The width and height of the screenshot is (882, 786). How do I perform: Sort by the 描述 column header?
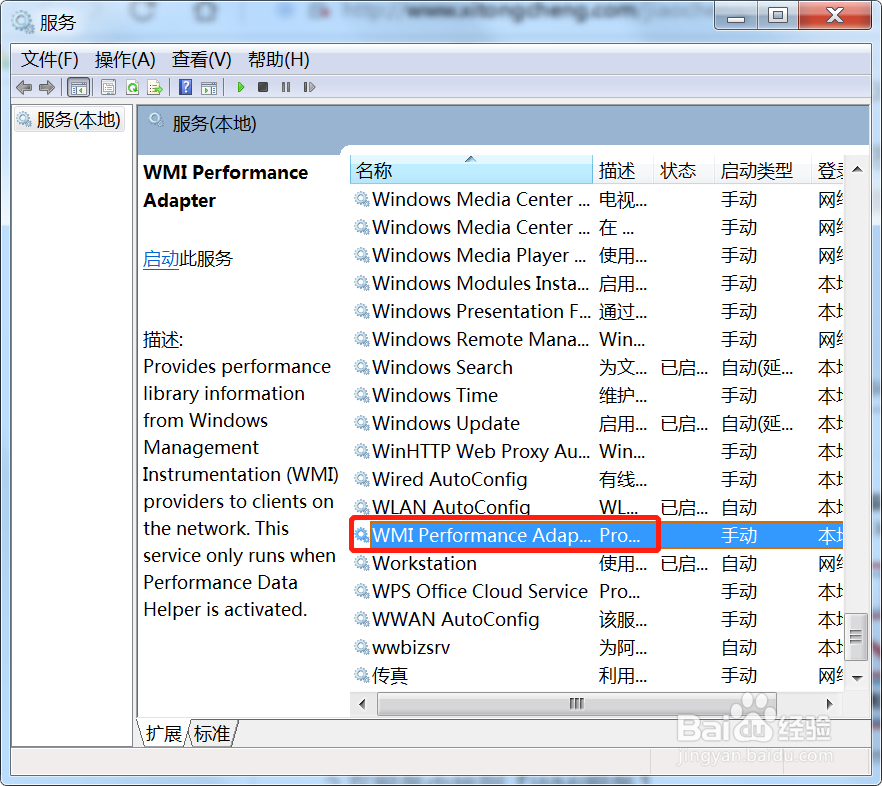(x=622, y=170)
